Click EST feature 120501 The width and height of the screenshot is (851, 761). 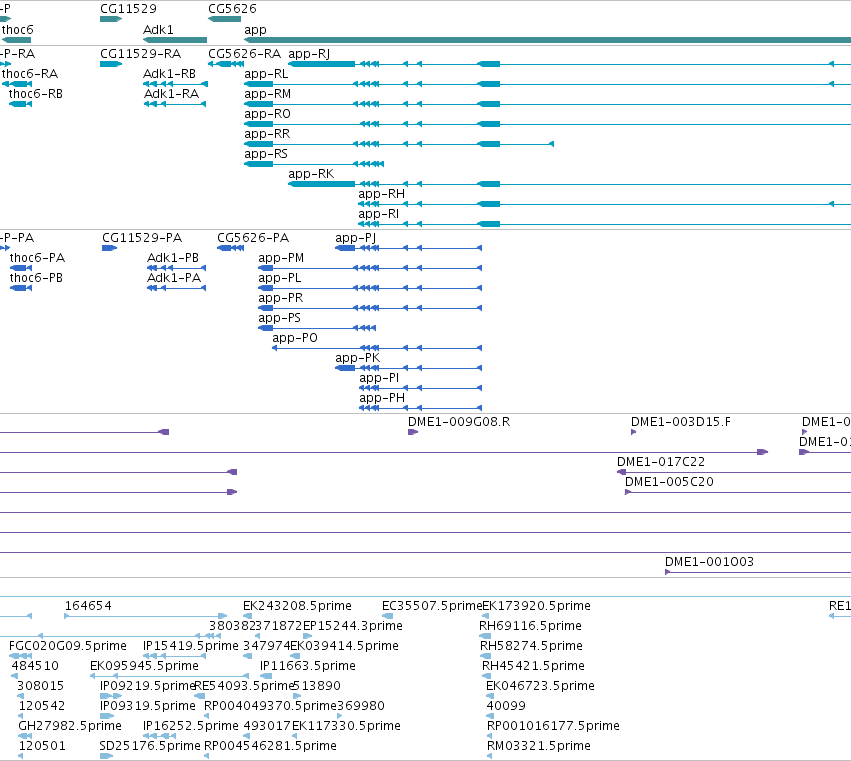pos(42,746)
